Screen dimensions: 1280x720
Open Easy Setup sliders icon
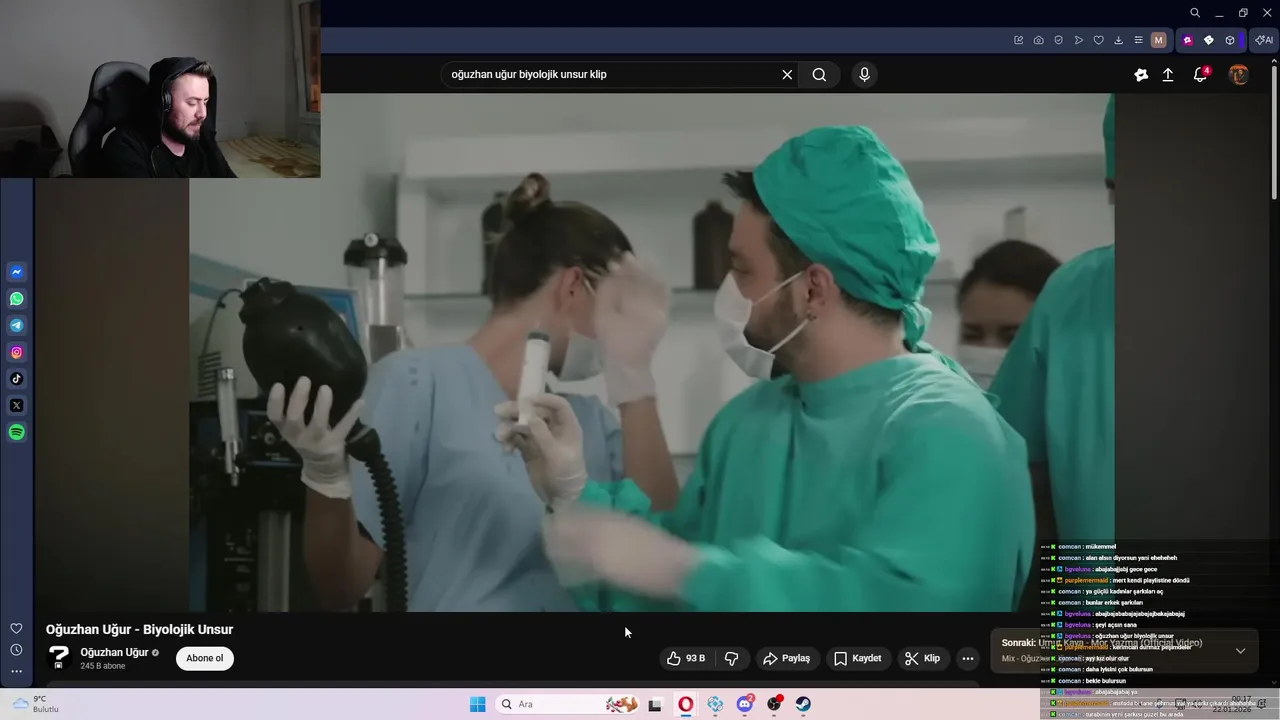pos(1138,40)
